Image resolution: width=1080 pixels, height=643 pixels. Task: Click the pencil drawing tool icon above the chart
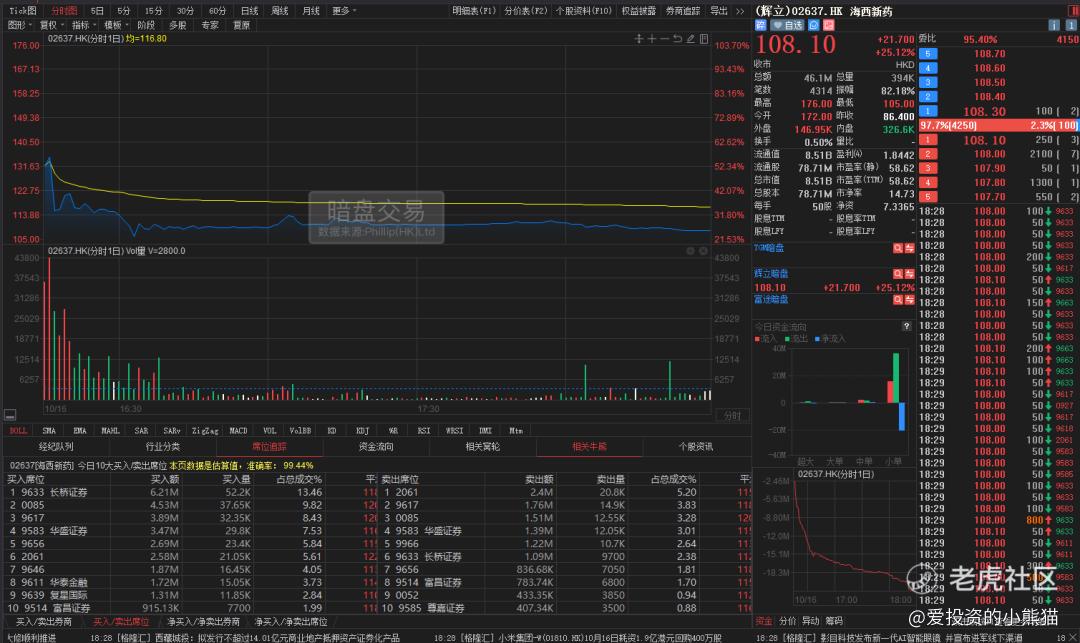[x=691, y=39]
